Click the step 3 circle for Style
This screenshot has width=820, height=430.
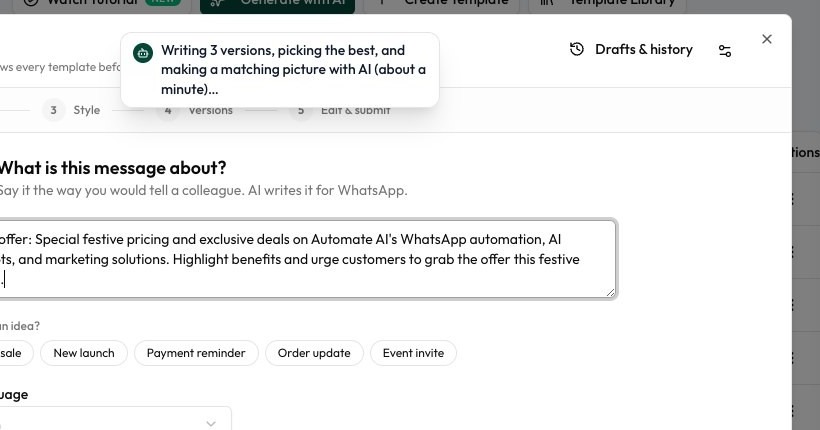coord(53,110)
